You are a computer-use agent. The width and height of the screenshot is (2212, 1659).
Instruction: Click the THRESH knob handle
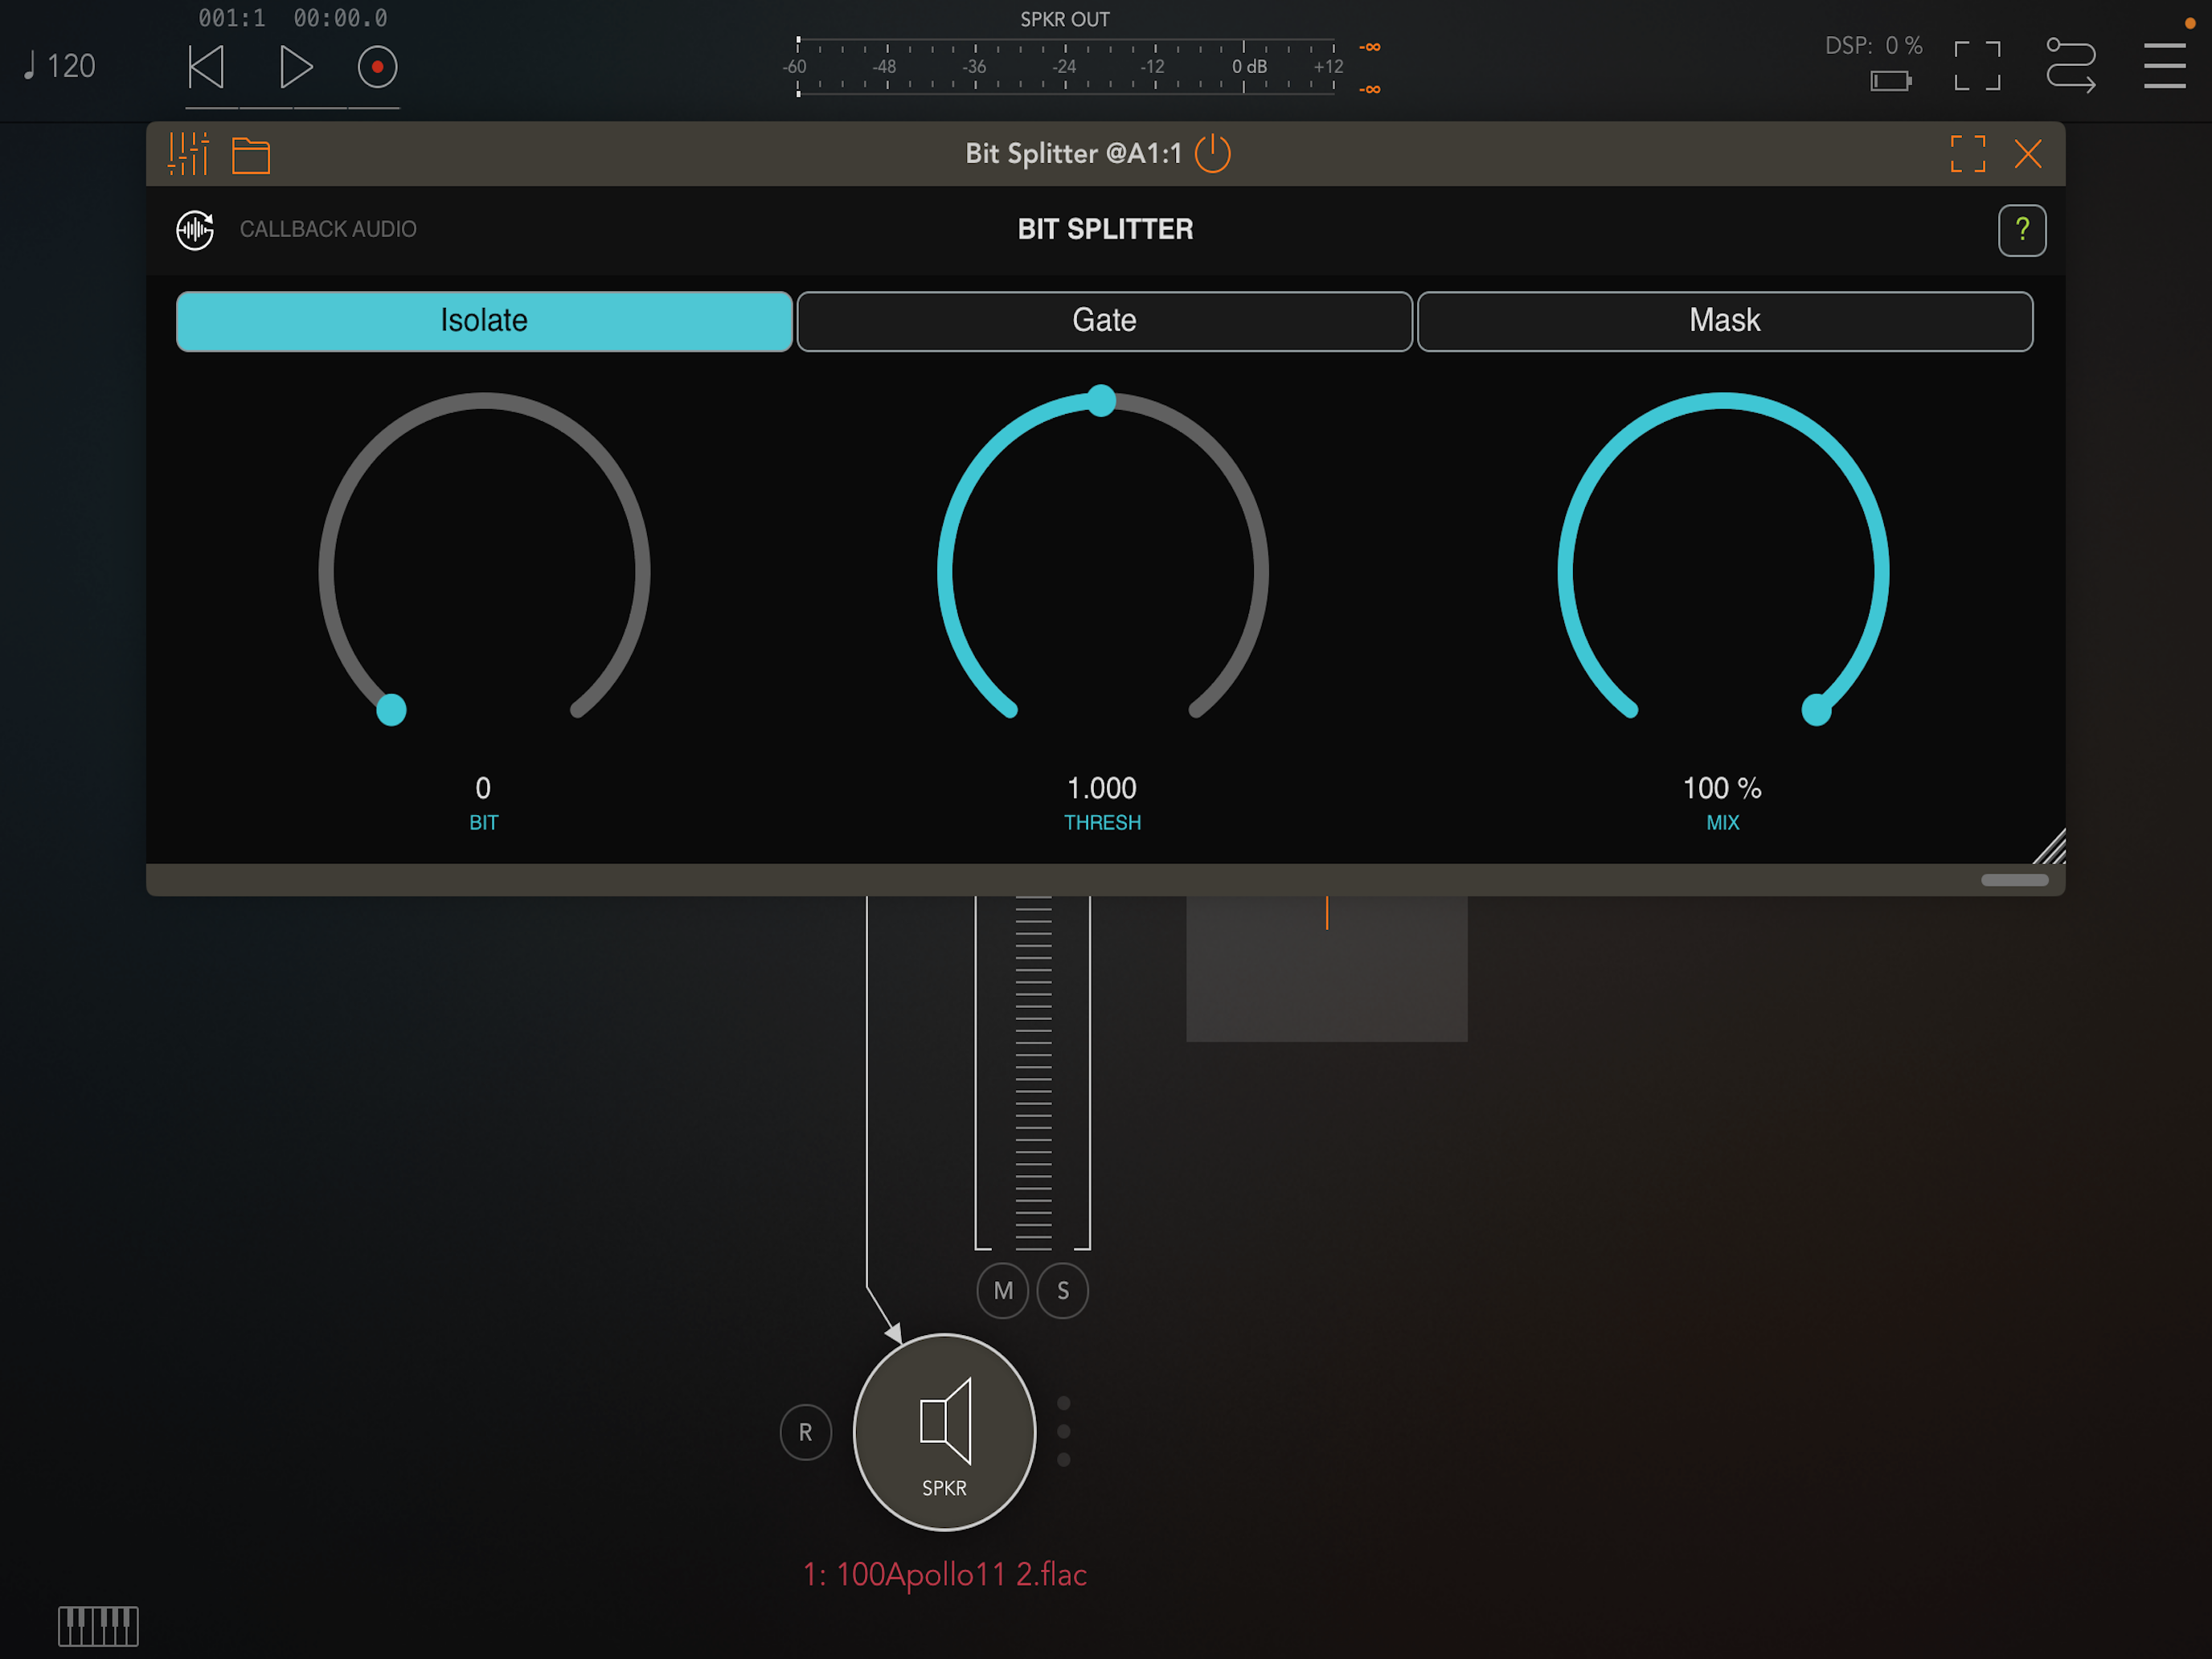[1101, 400]
